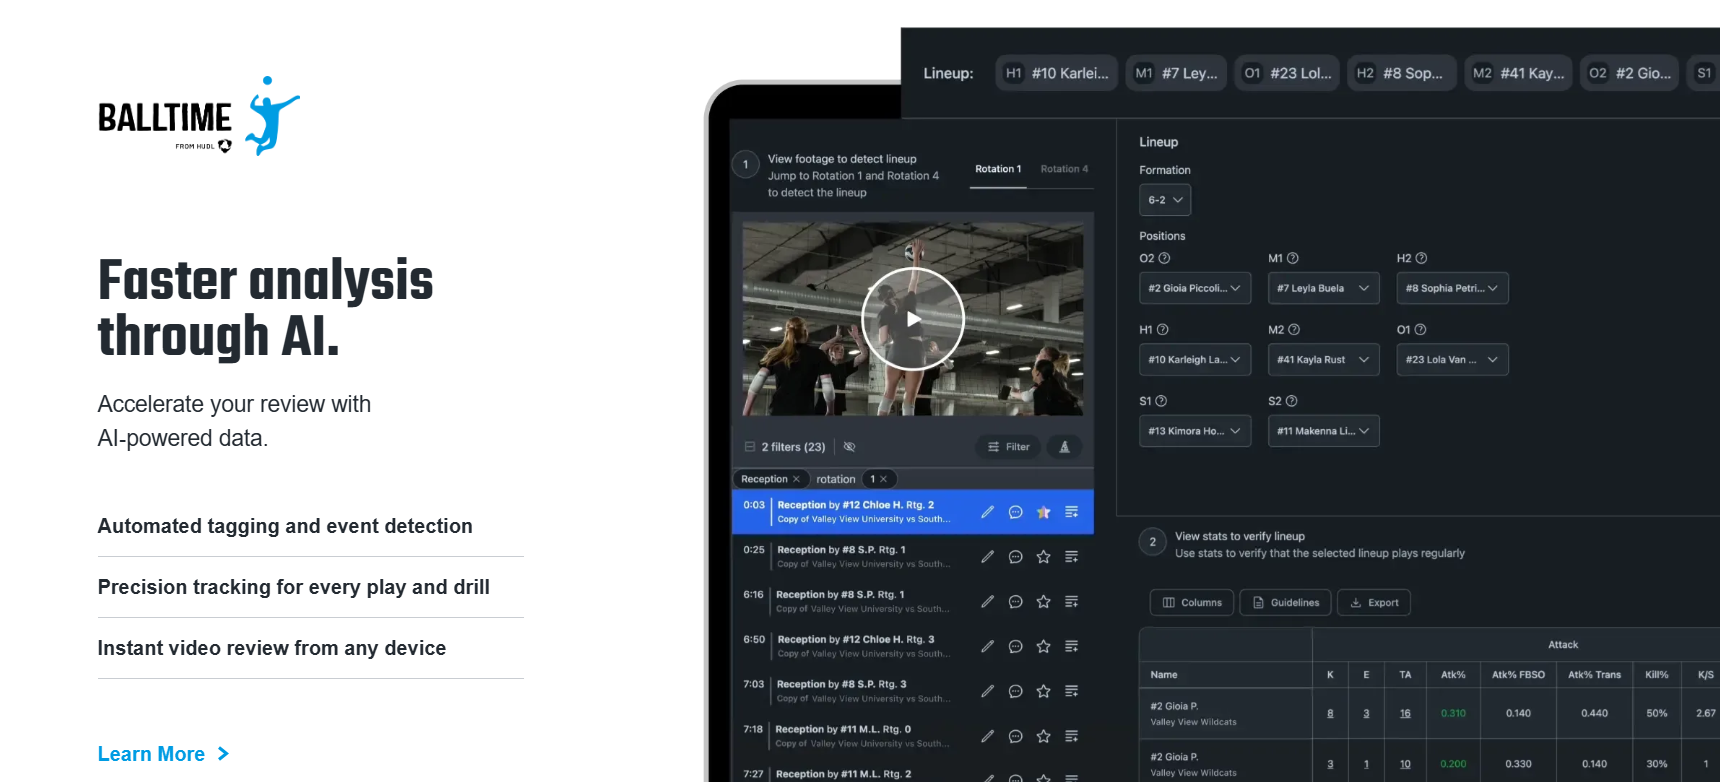
Task: Remove the Reception filter chip
Action: pos(796,479)
